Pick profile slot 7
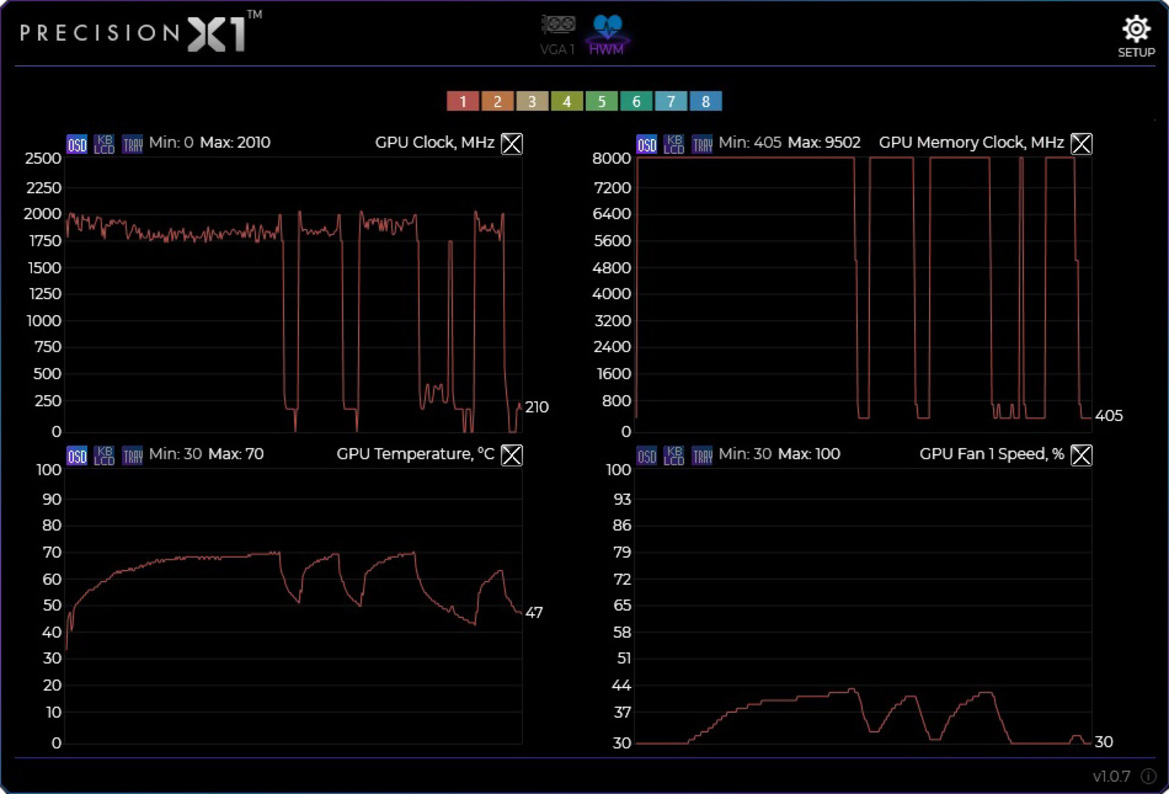Viewport: 1169px width, 794px height. (671, 101)
